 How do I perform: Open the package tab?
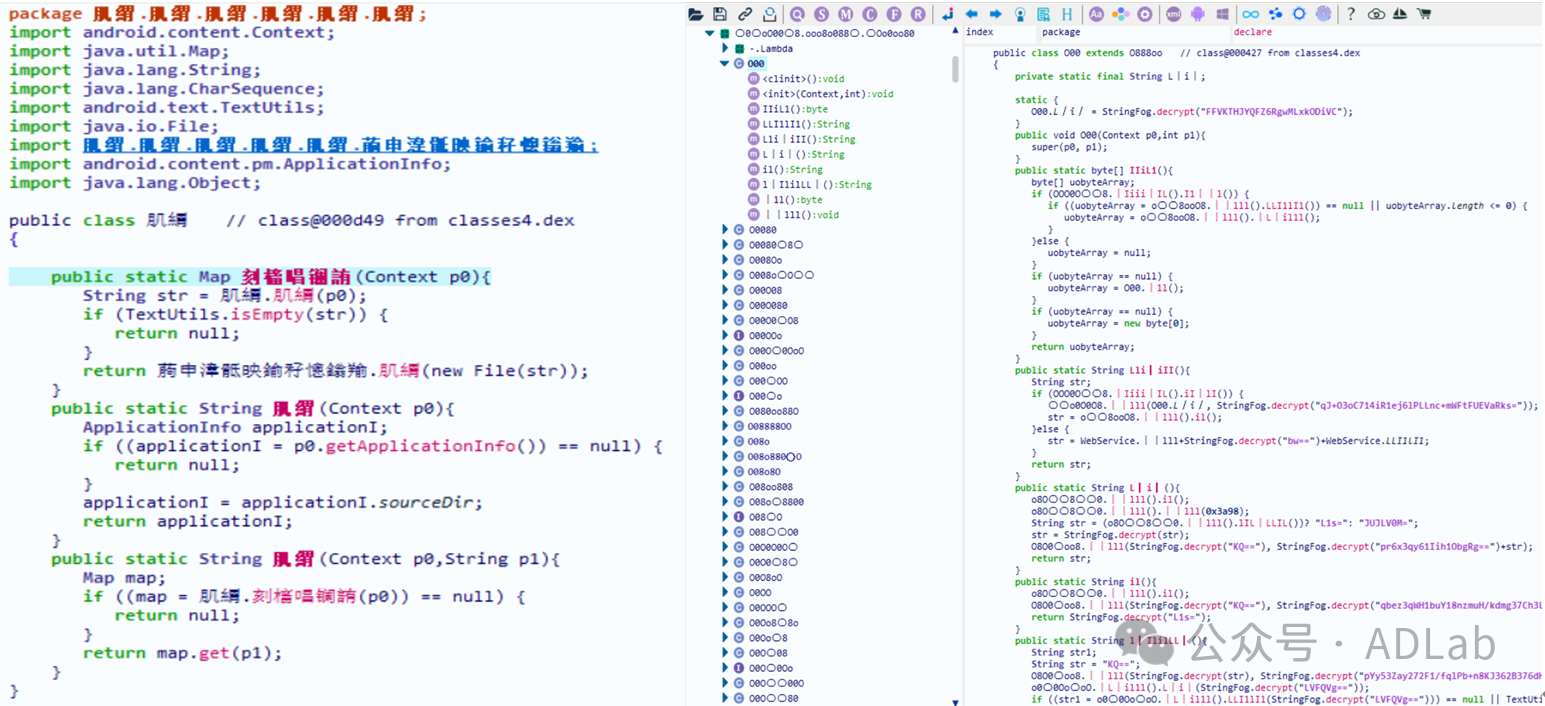pyautogui.click(x=1061, y=32)
